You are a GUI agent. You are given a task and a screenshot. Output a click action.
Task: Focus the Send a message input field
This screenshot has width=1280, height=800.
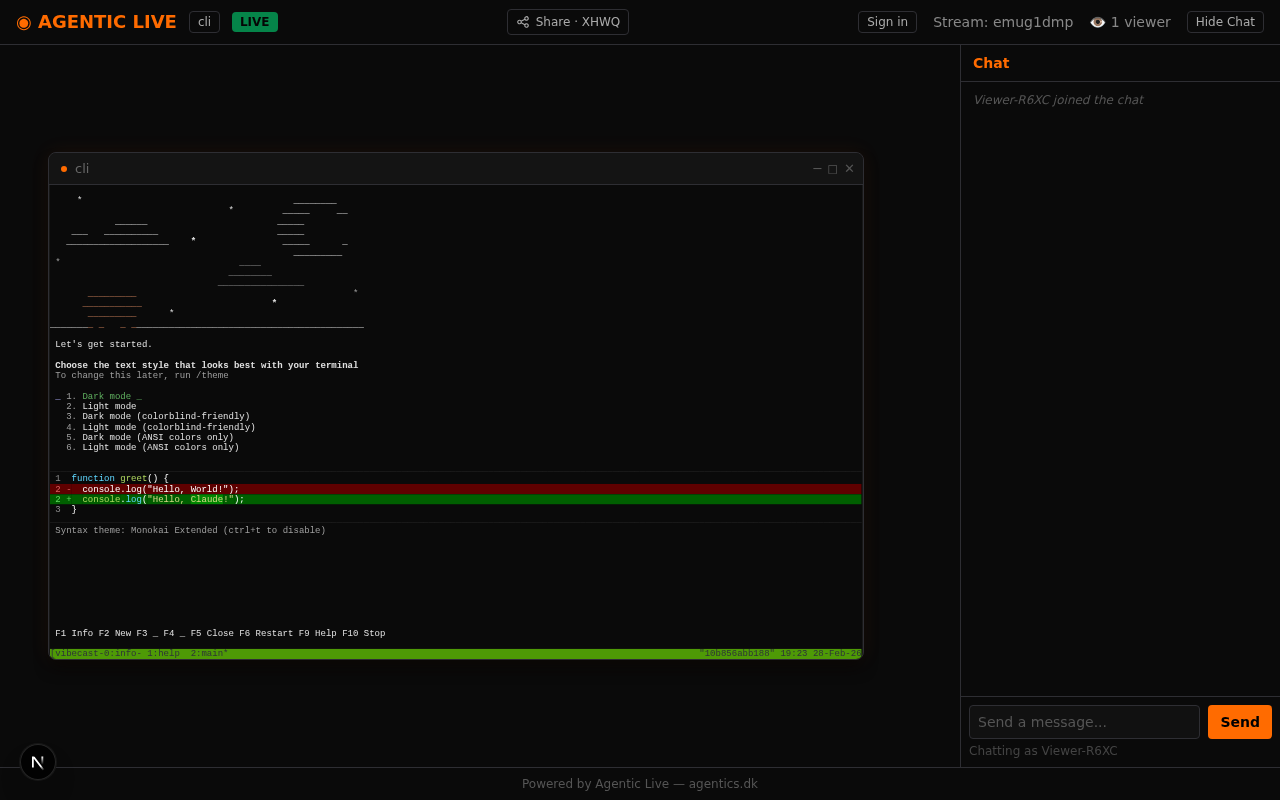[1083, 722]
